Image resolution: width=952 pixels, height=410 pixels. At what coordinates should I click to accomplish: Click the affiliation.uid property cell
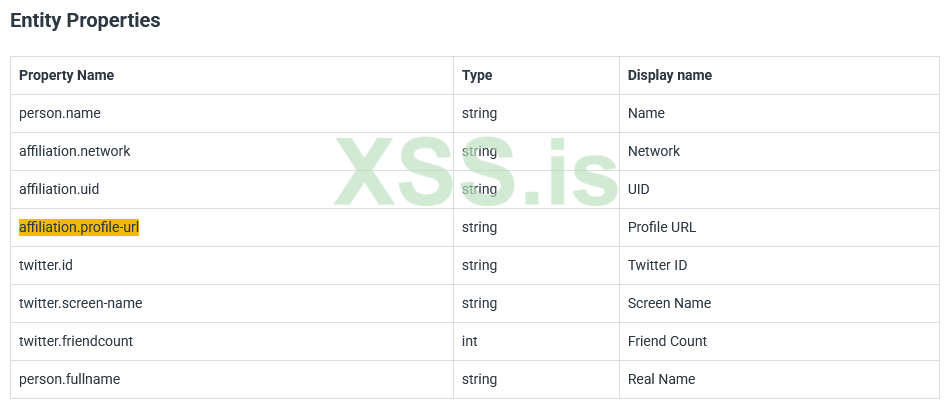[x=59, y=189]
